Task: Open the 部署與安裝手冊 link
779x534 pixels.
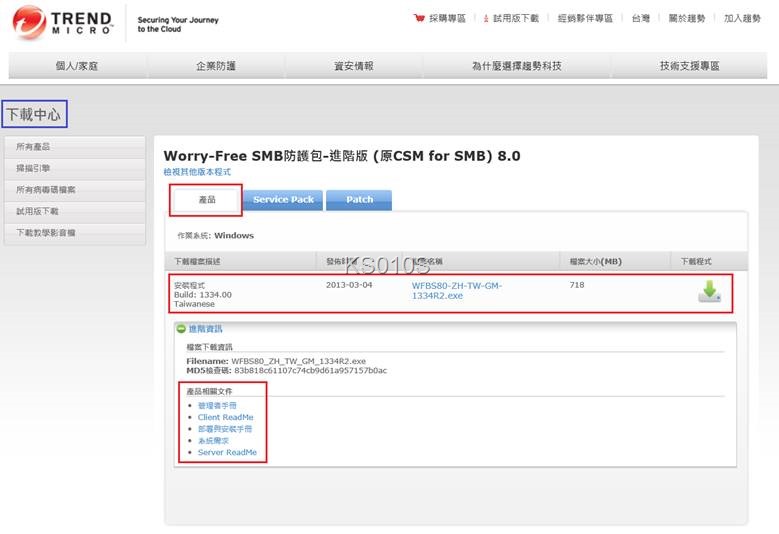Action: click(x=225, y=429)
